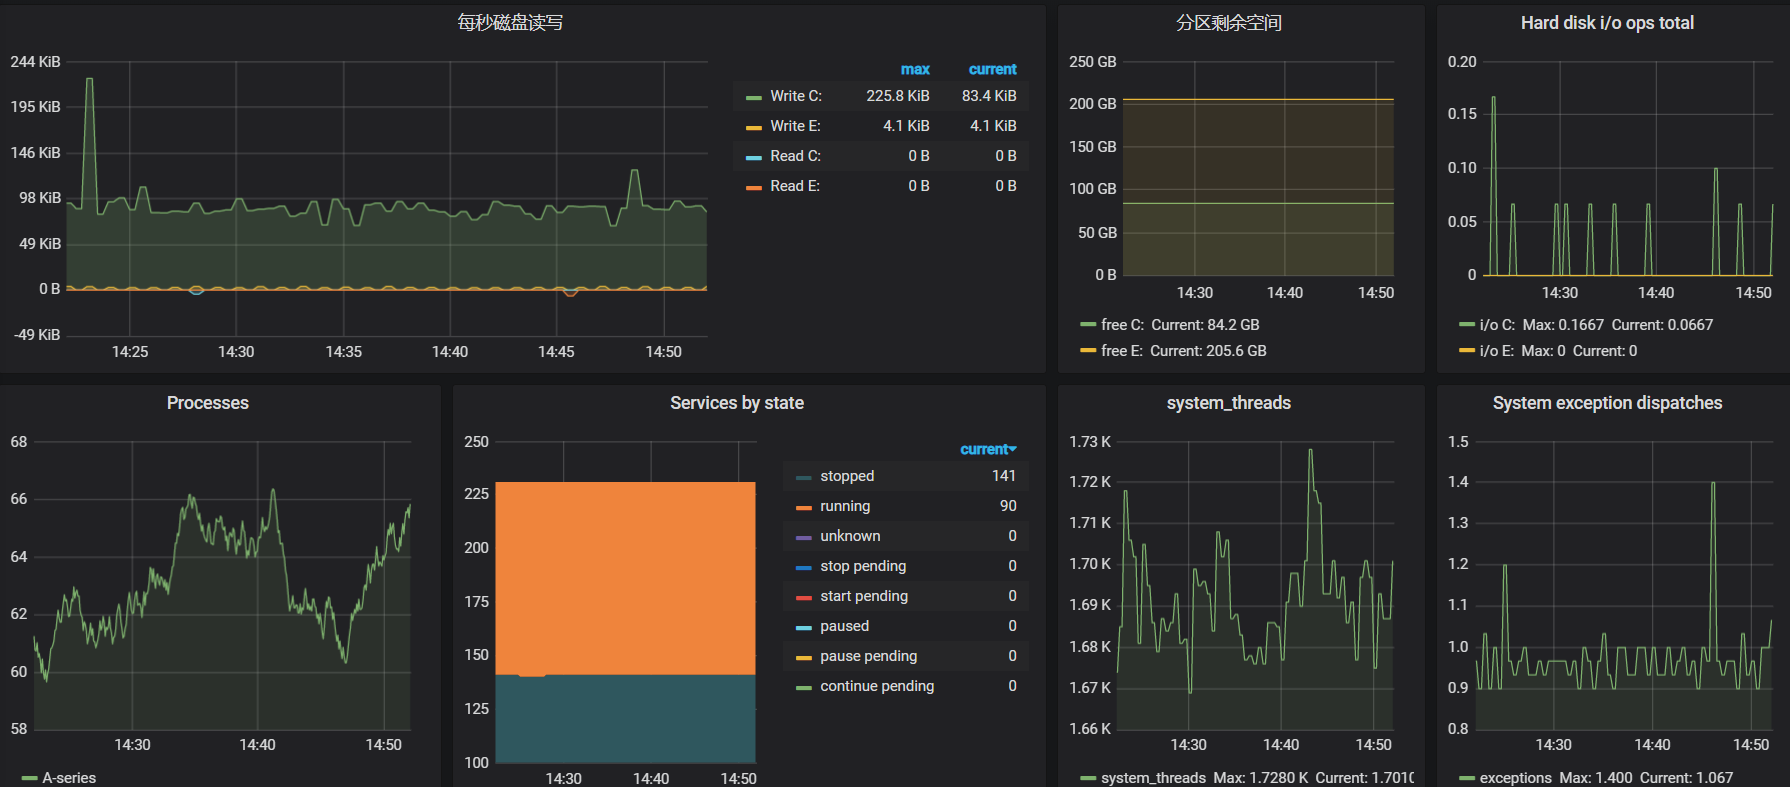Image resolution: width=1790 pixels, height=787 pixels.
Task: Open the 分区剩余空间 panel title menu
Action: click(x=1228, y=23)
